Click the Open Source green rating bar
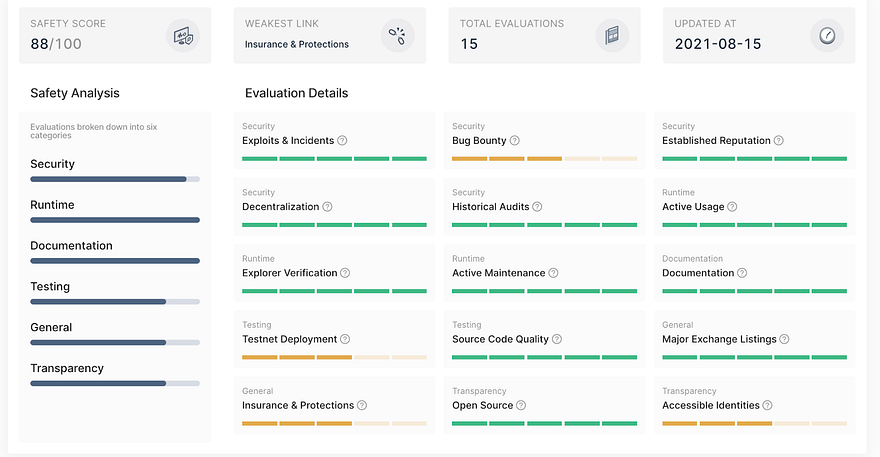880x457 pixels. tap(544, 424)
